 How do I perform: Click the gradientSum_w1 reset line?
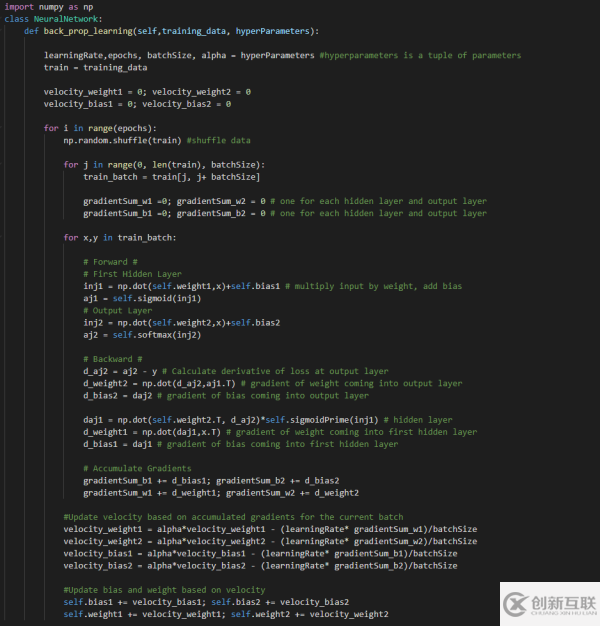pyautogui.click(x=285, y=201)
